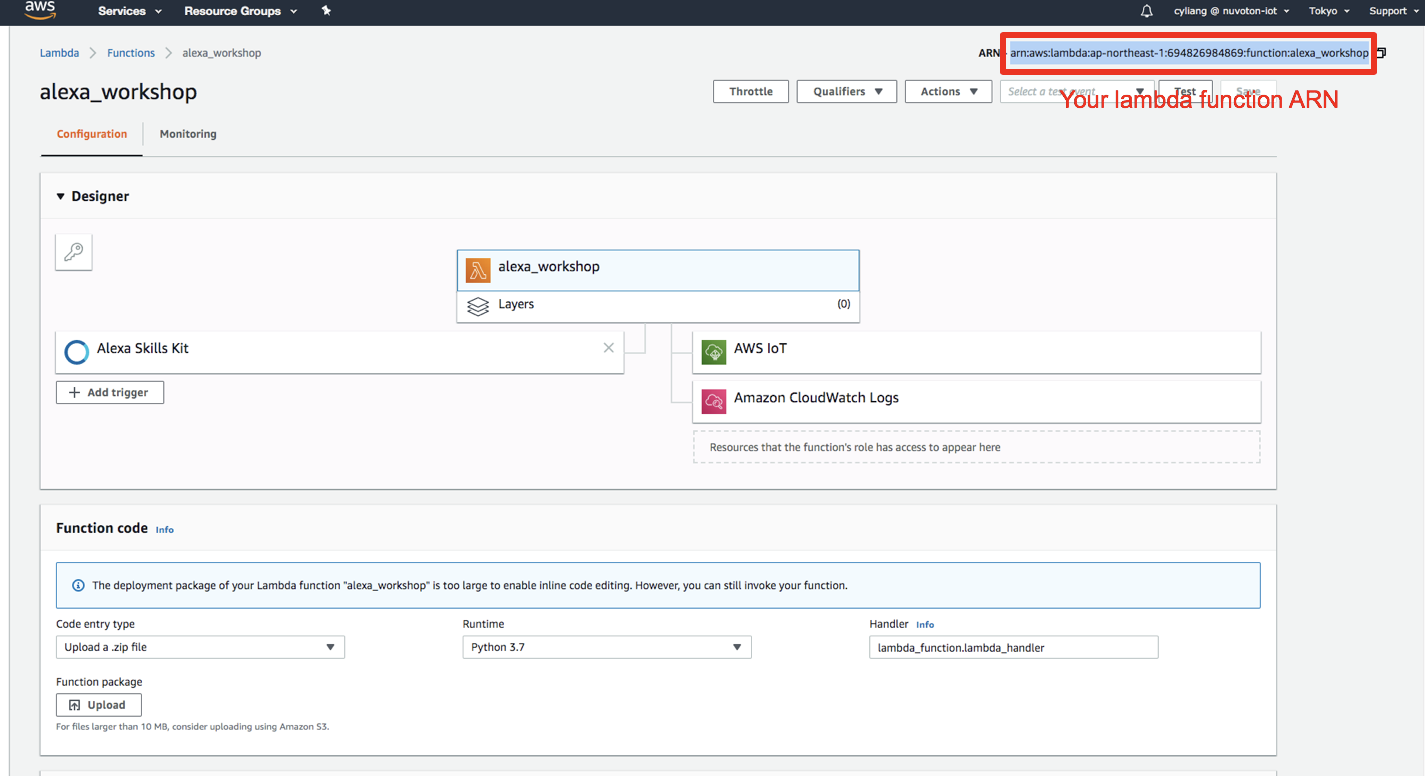Go to the Lambda breadcrumb link
This screenshot has width=1425, height=776.
[60, 53]
